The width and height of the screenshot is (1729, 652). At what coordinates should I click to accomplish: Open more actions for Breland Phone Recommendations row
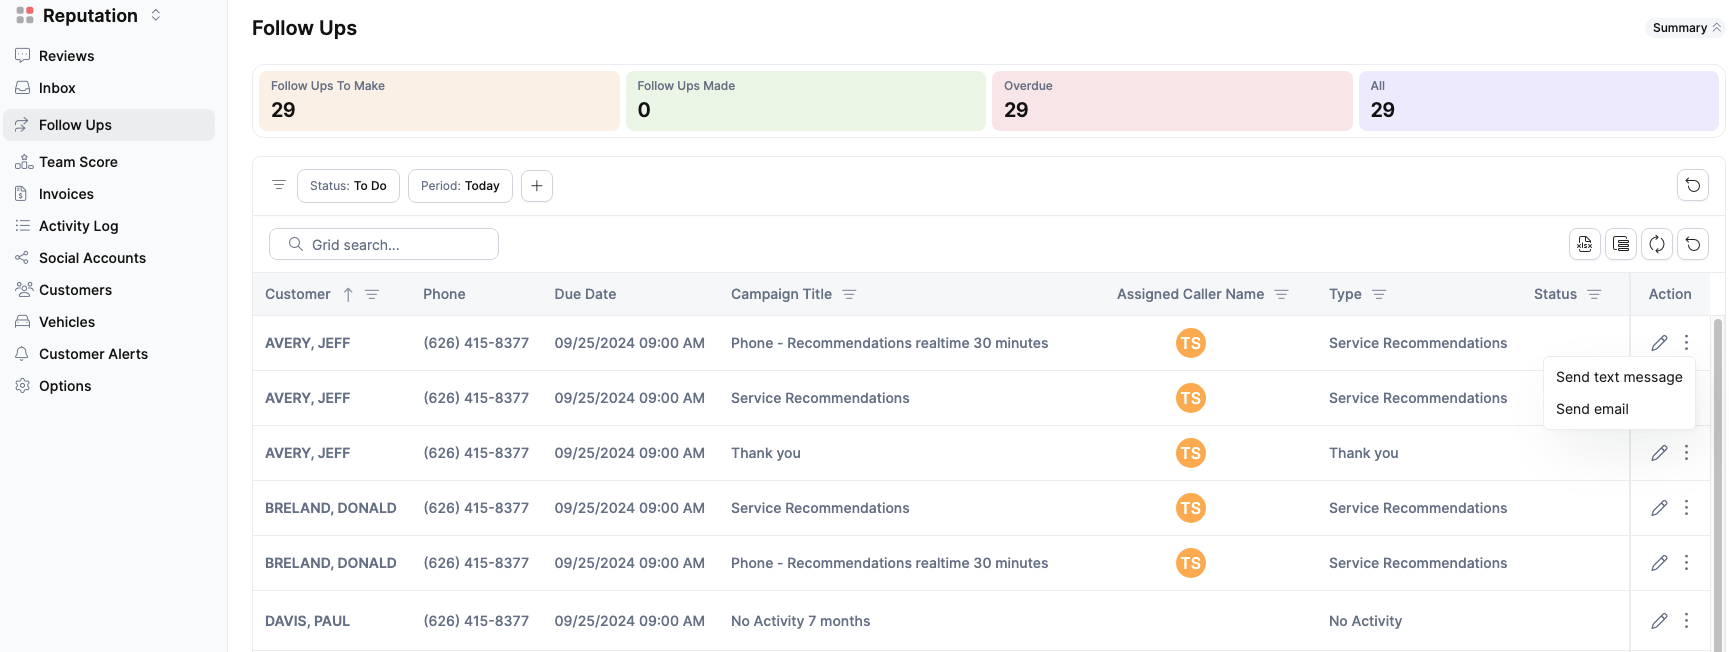[x=1686, y=563]
